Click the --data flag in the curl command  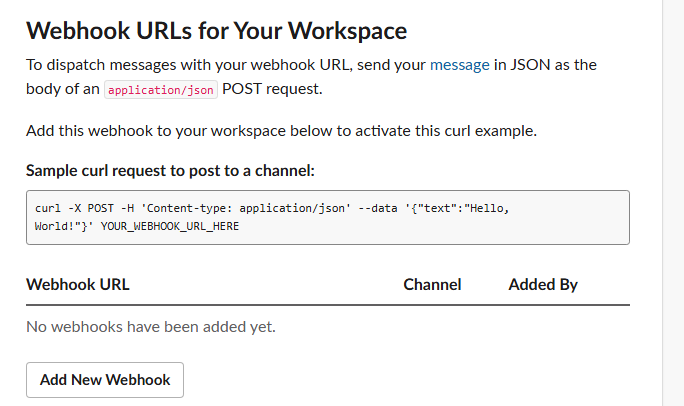pyautogui.click(x=378, y=208)
